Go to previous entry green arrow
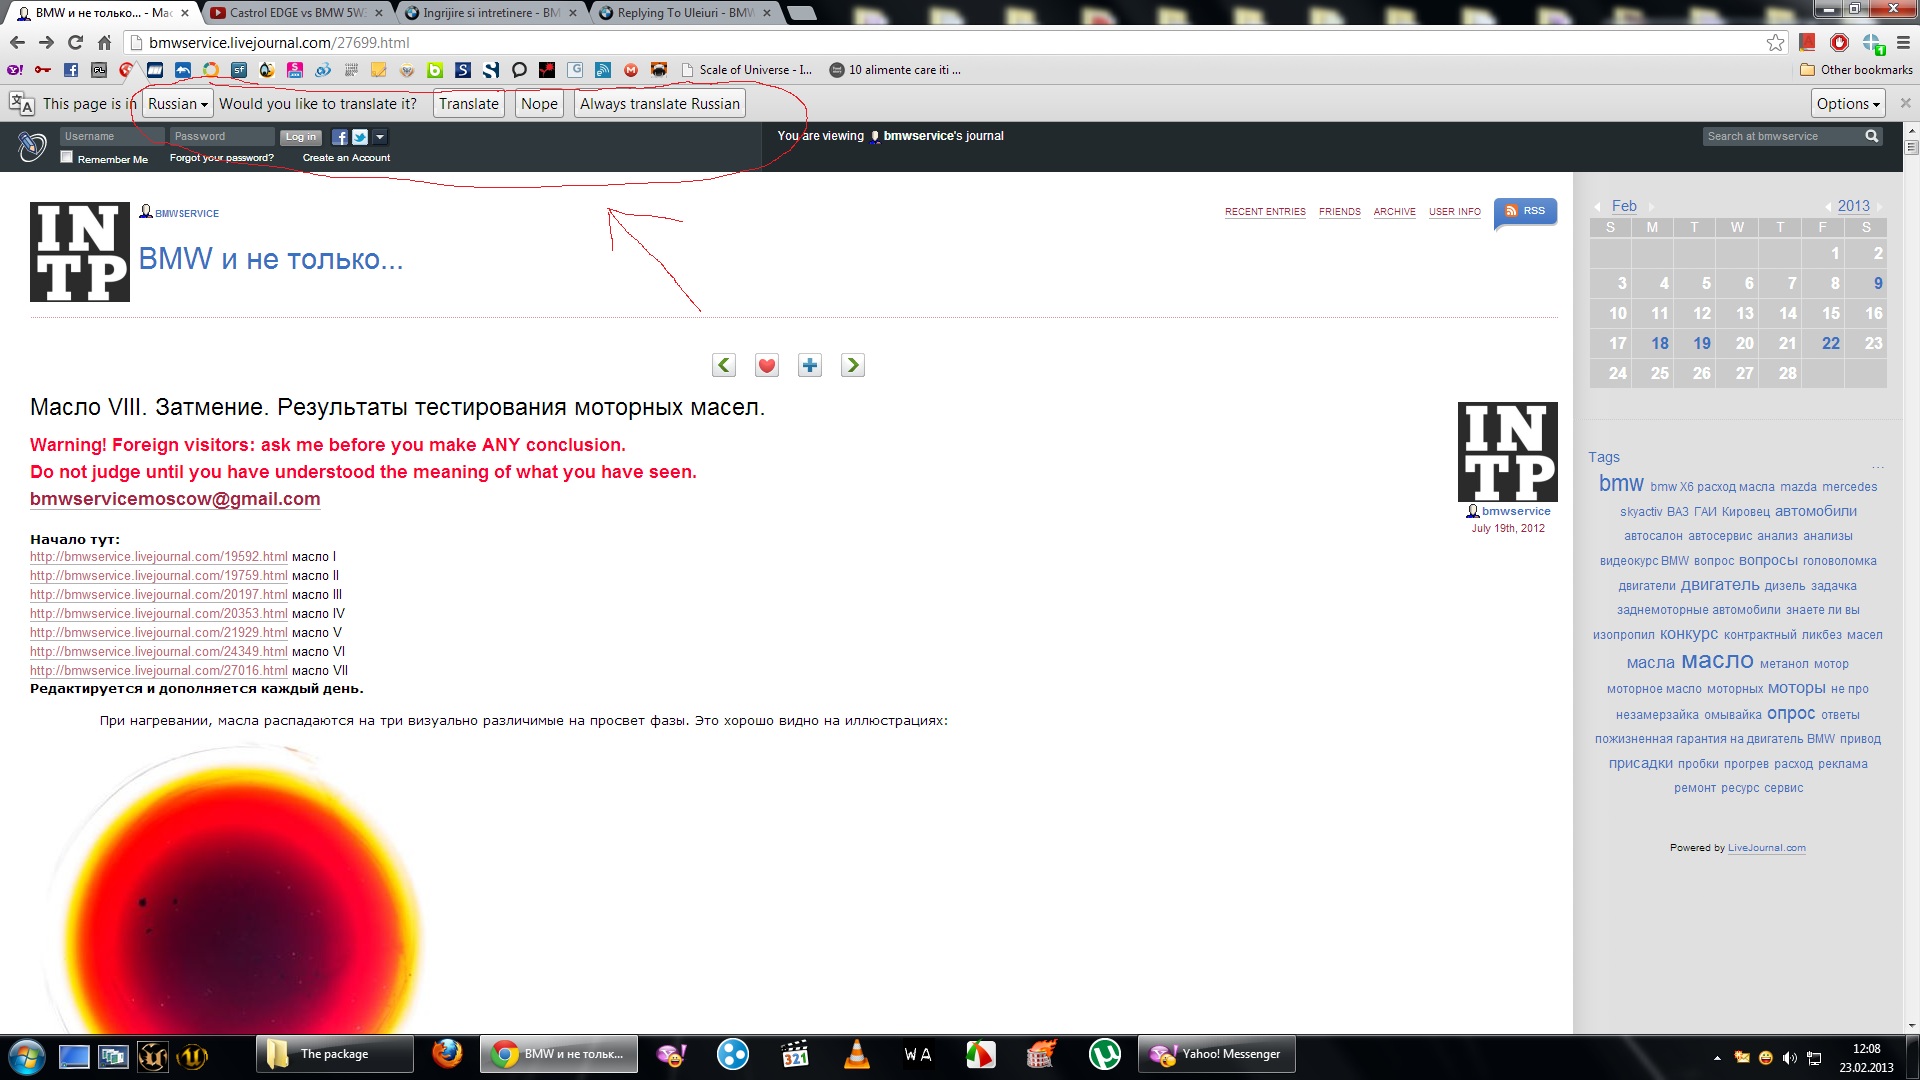The height and width of the screenshot is (1080, 1920). (724, 366)
